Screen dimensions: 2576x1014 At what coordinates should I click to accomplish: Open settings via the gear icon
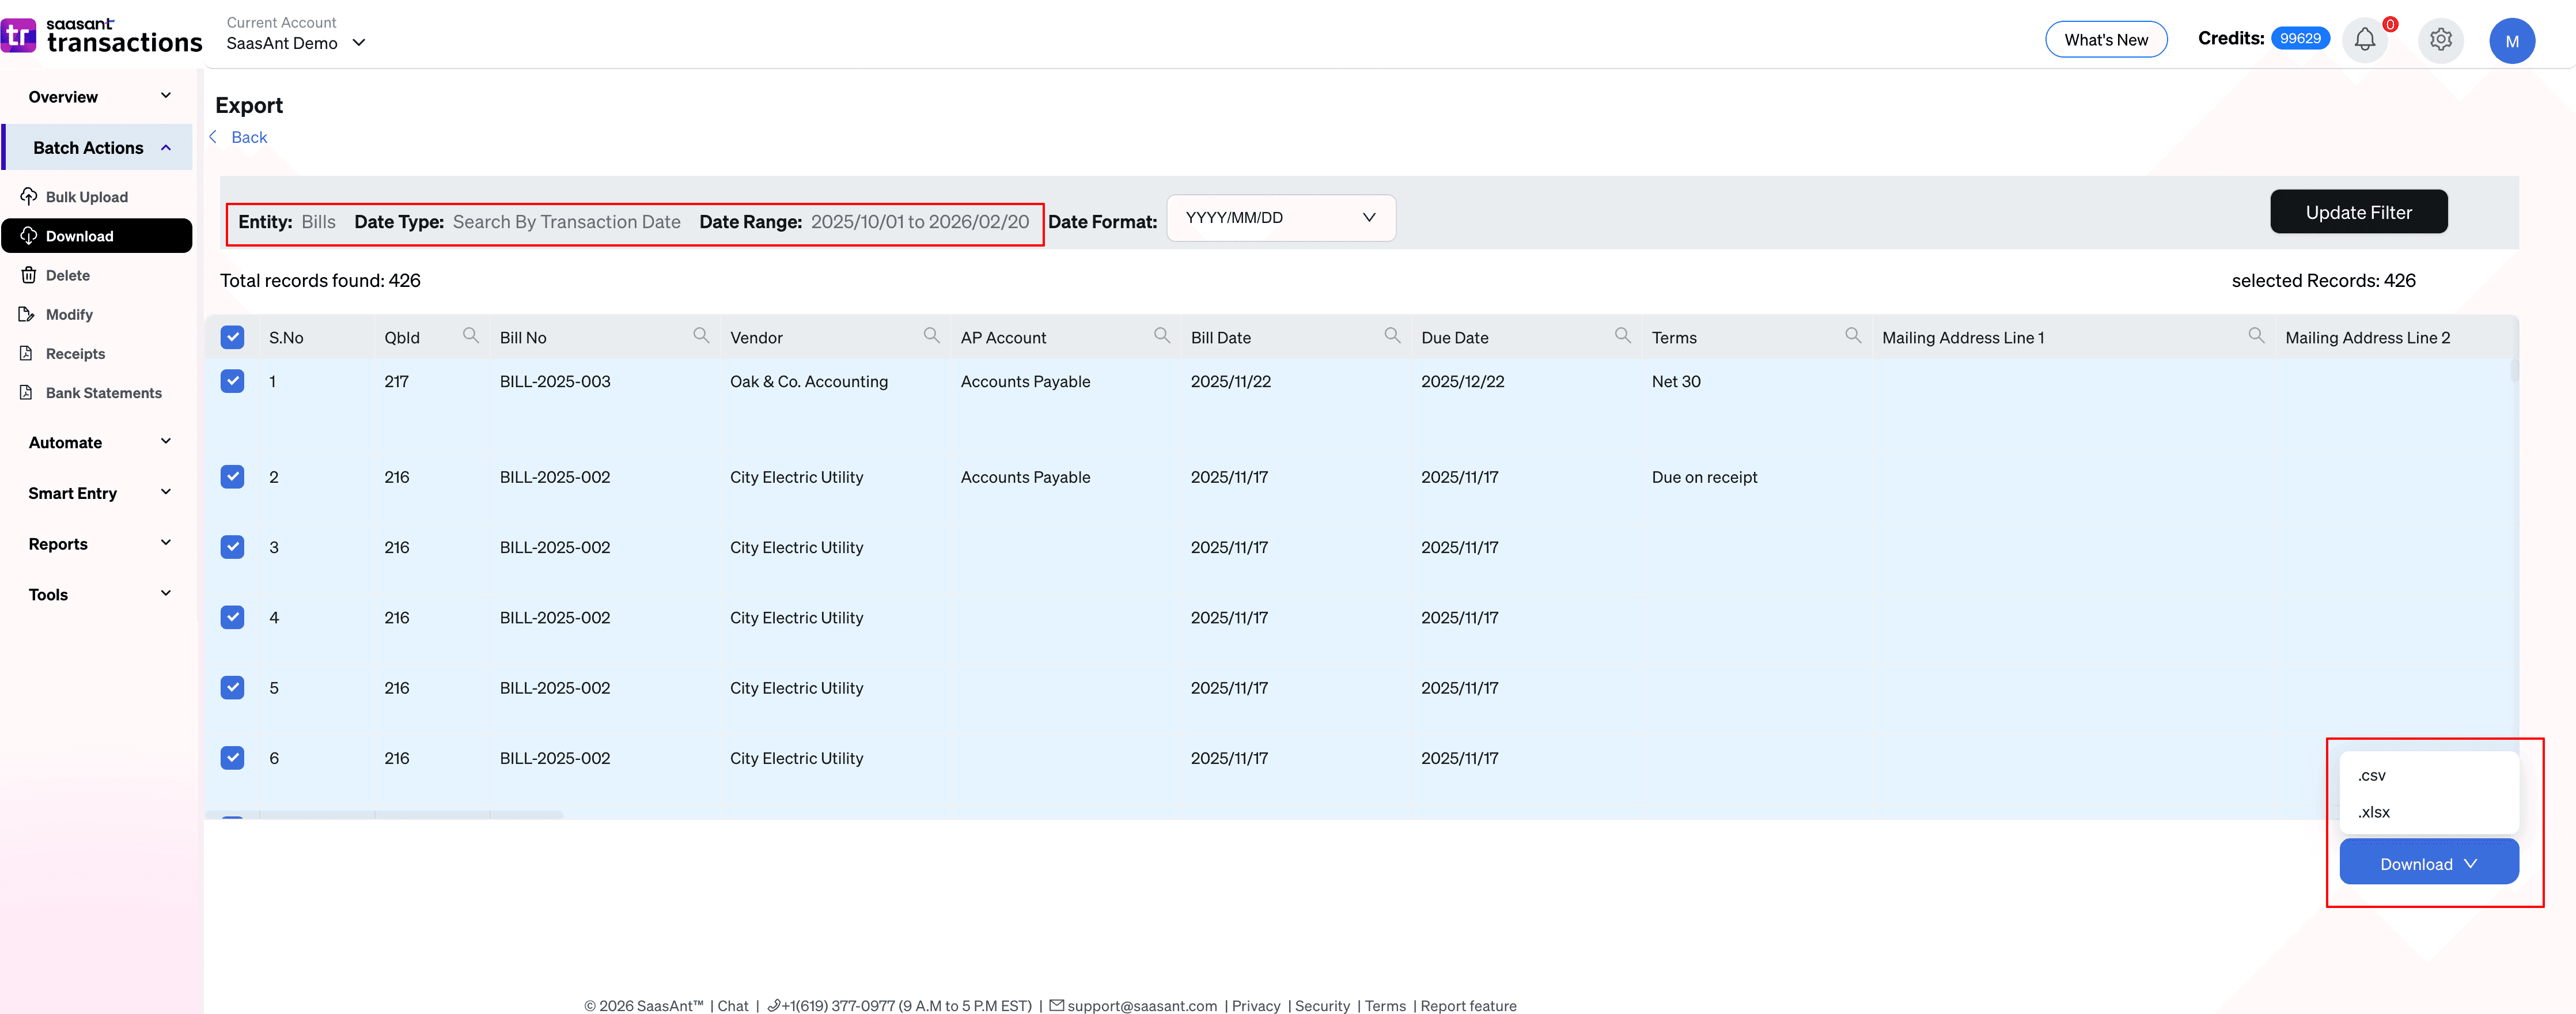[2440, 40]
